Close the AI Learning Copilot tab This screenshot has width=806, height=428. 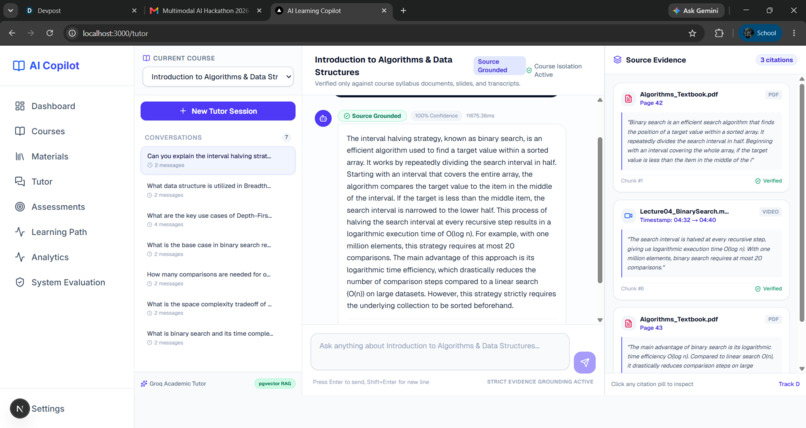click(383, 10)
